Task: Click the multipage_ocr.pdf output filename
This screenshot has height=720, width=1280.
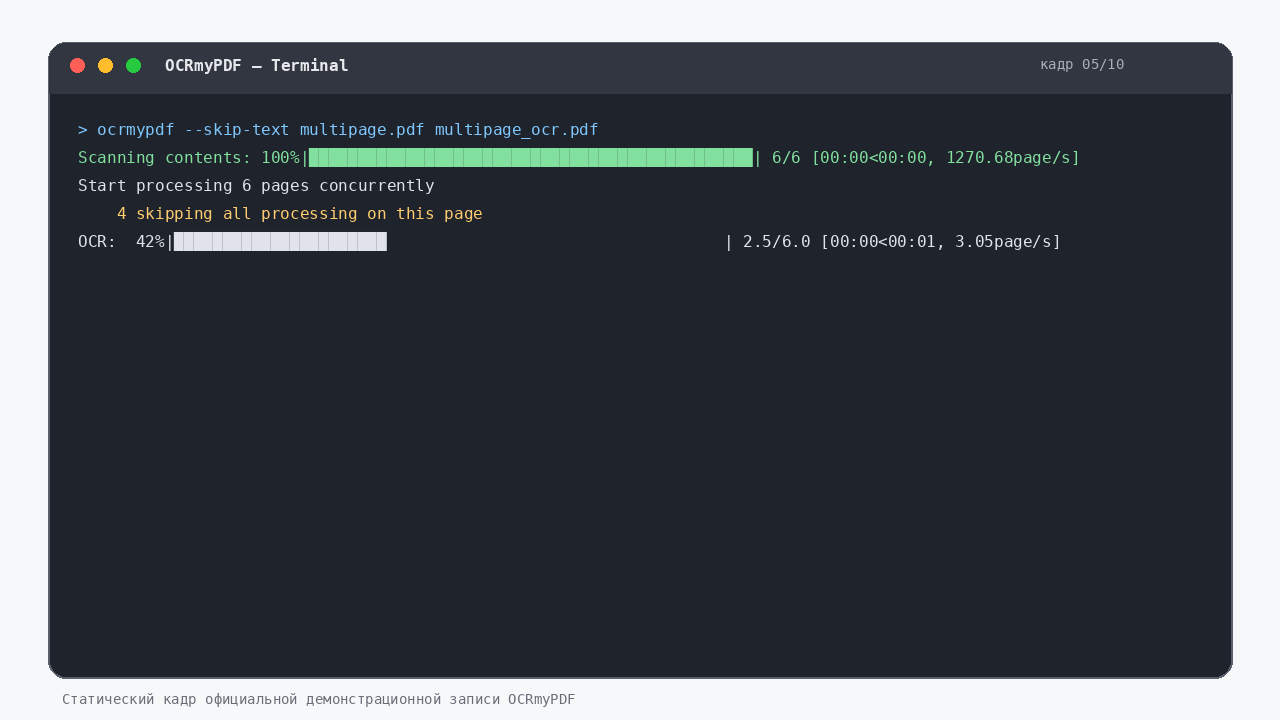Action: [517, 130]
